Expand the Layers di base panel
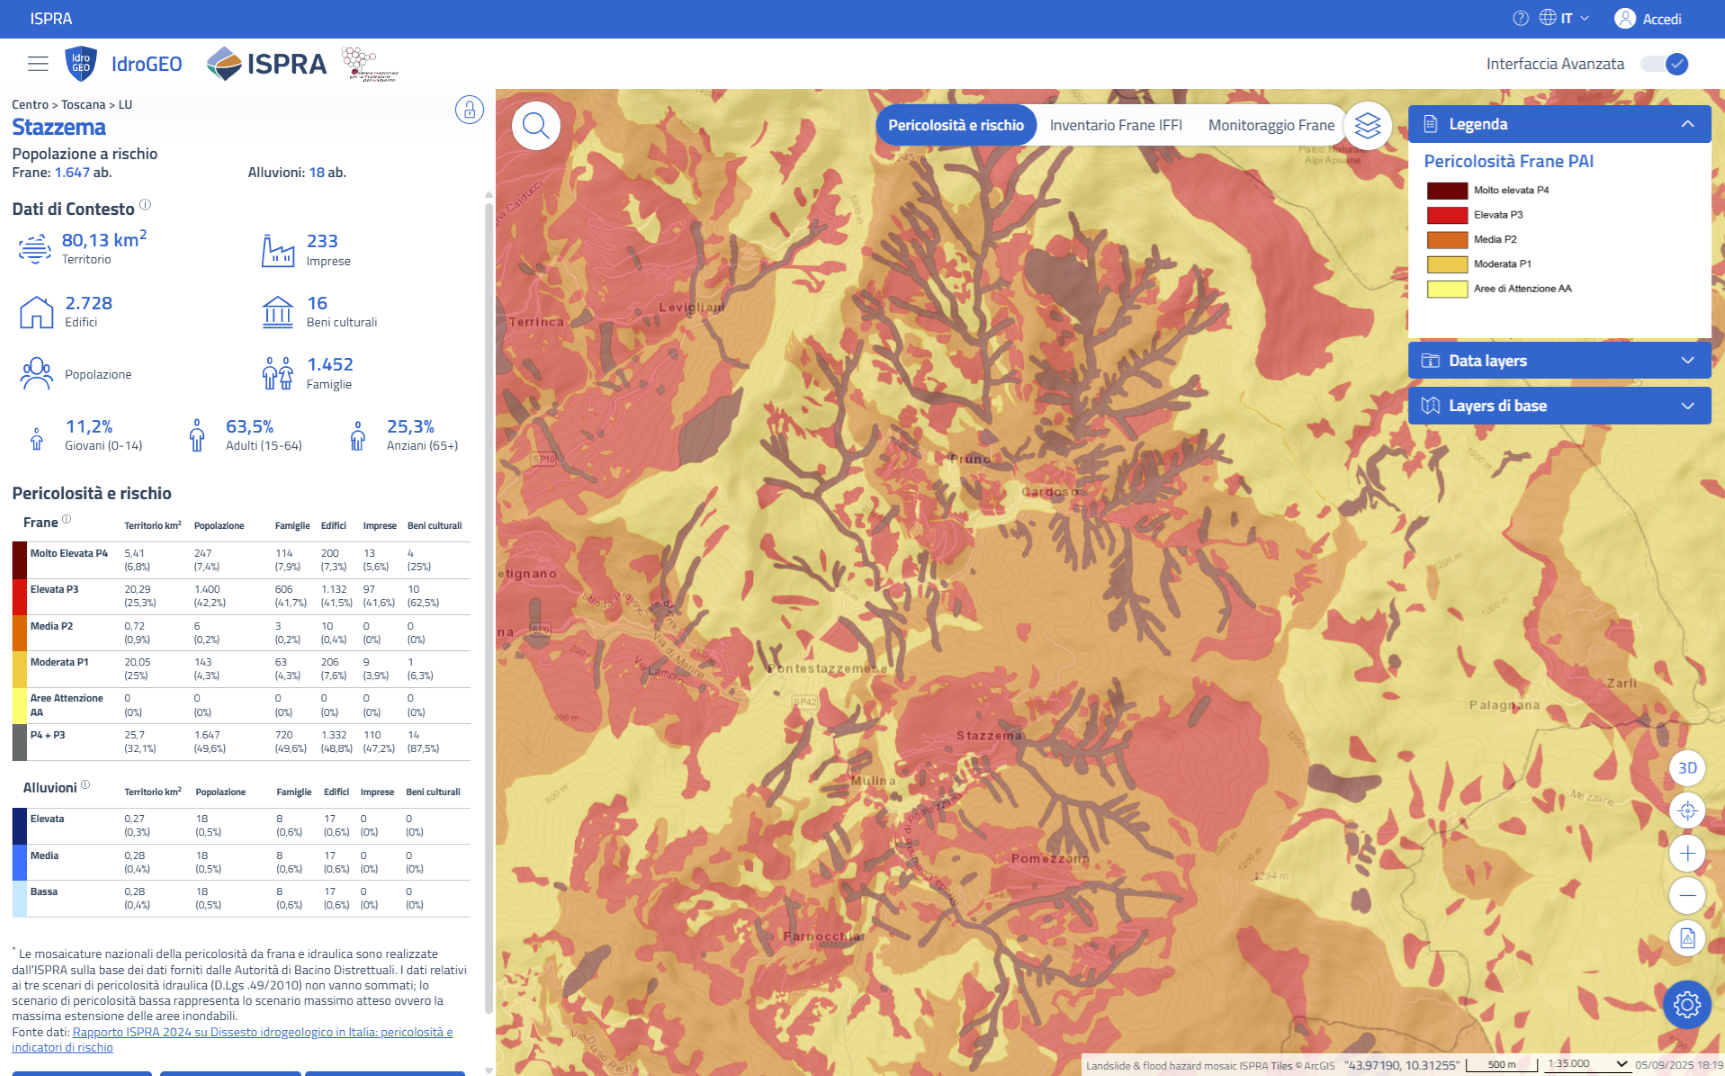Screen dimensions: 1725x1076 click(x=1687, y=406)
